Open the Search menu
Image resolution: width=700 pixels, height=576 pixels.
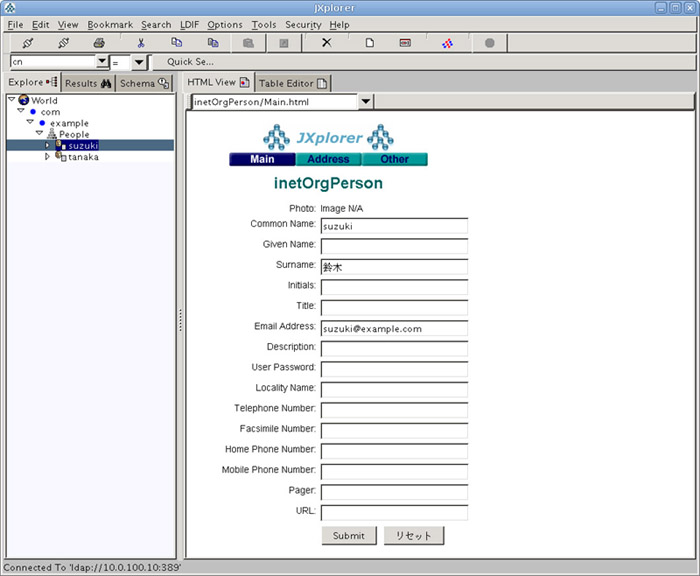[x=156, y=25]
